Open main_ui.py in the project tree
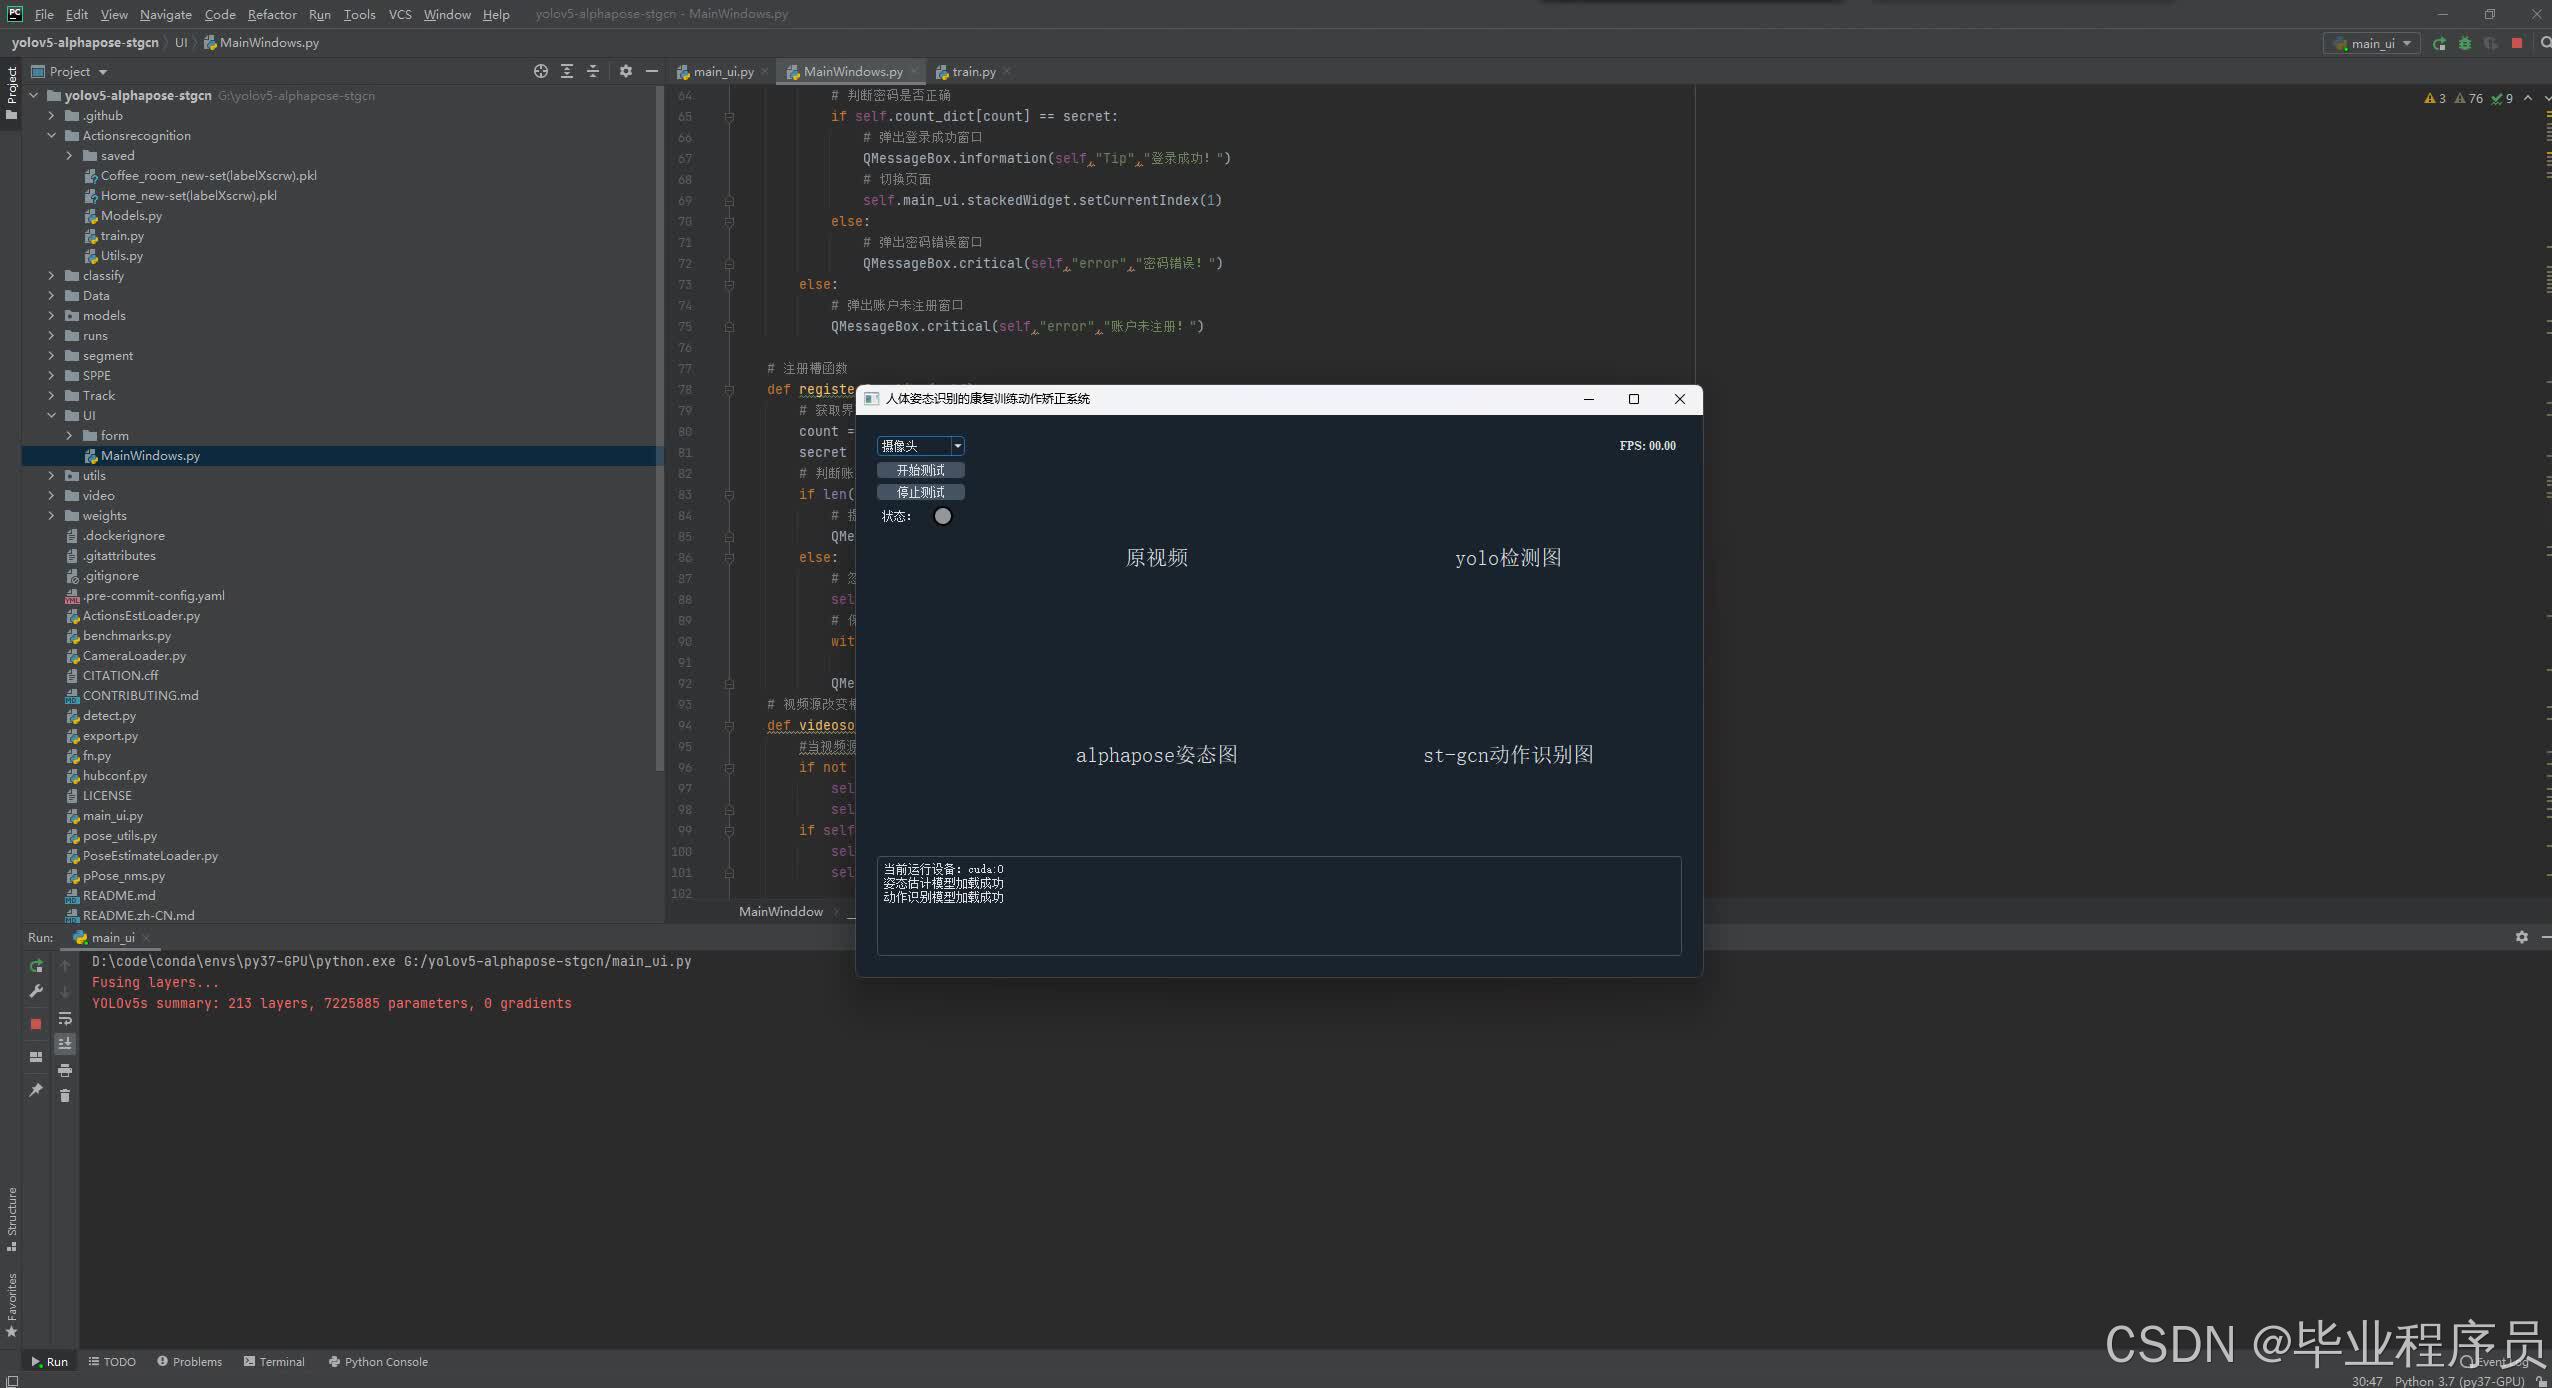Viewport: 2552px width, 1388px height. click(x=113, y=816)
